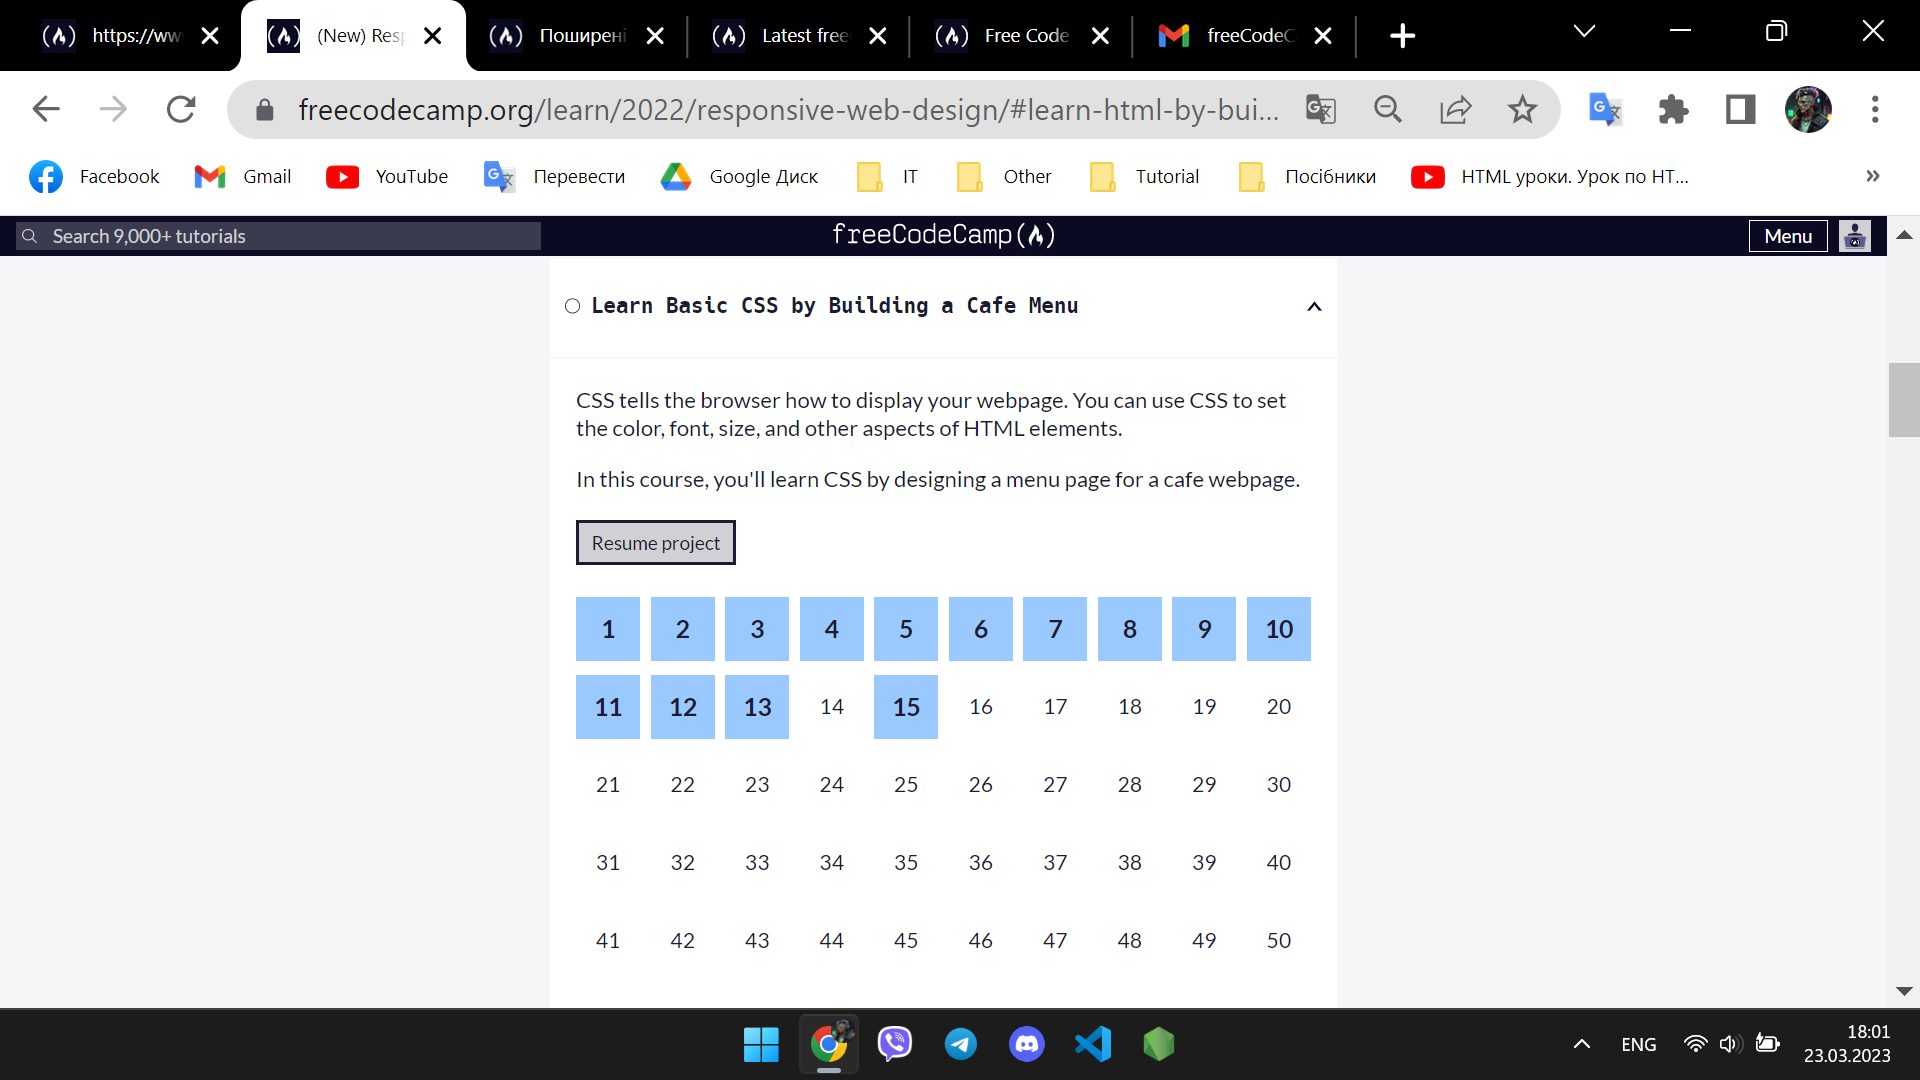Open the Extensions puzzle icon
The width and height of the screenshot is (1920, 1080).
pos(1673,109)
